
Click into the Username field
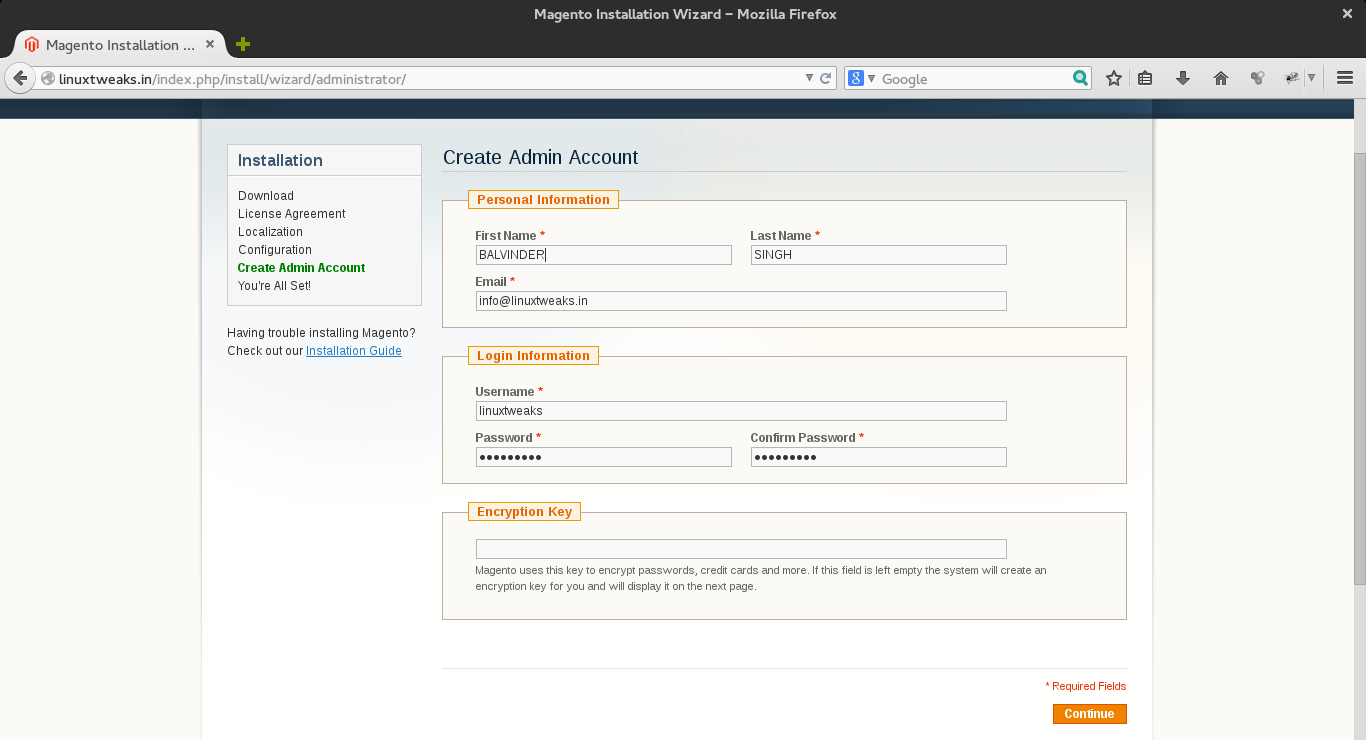pos(740,411)
